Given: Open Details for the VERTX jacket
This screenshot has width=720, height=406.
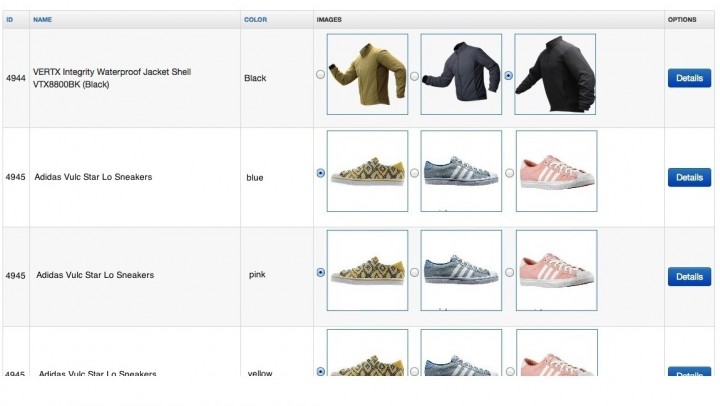Looking at the screenshot, I should 689,78.
